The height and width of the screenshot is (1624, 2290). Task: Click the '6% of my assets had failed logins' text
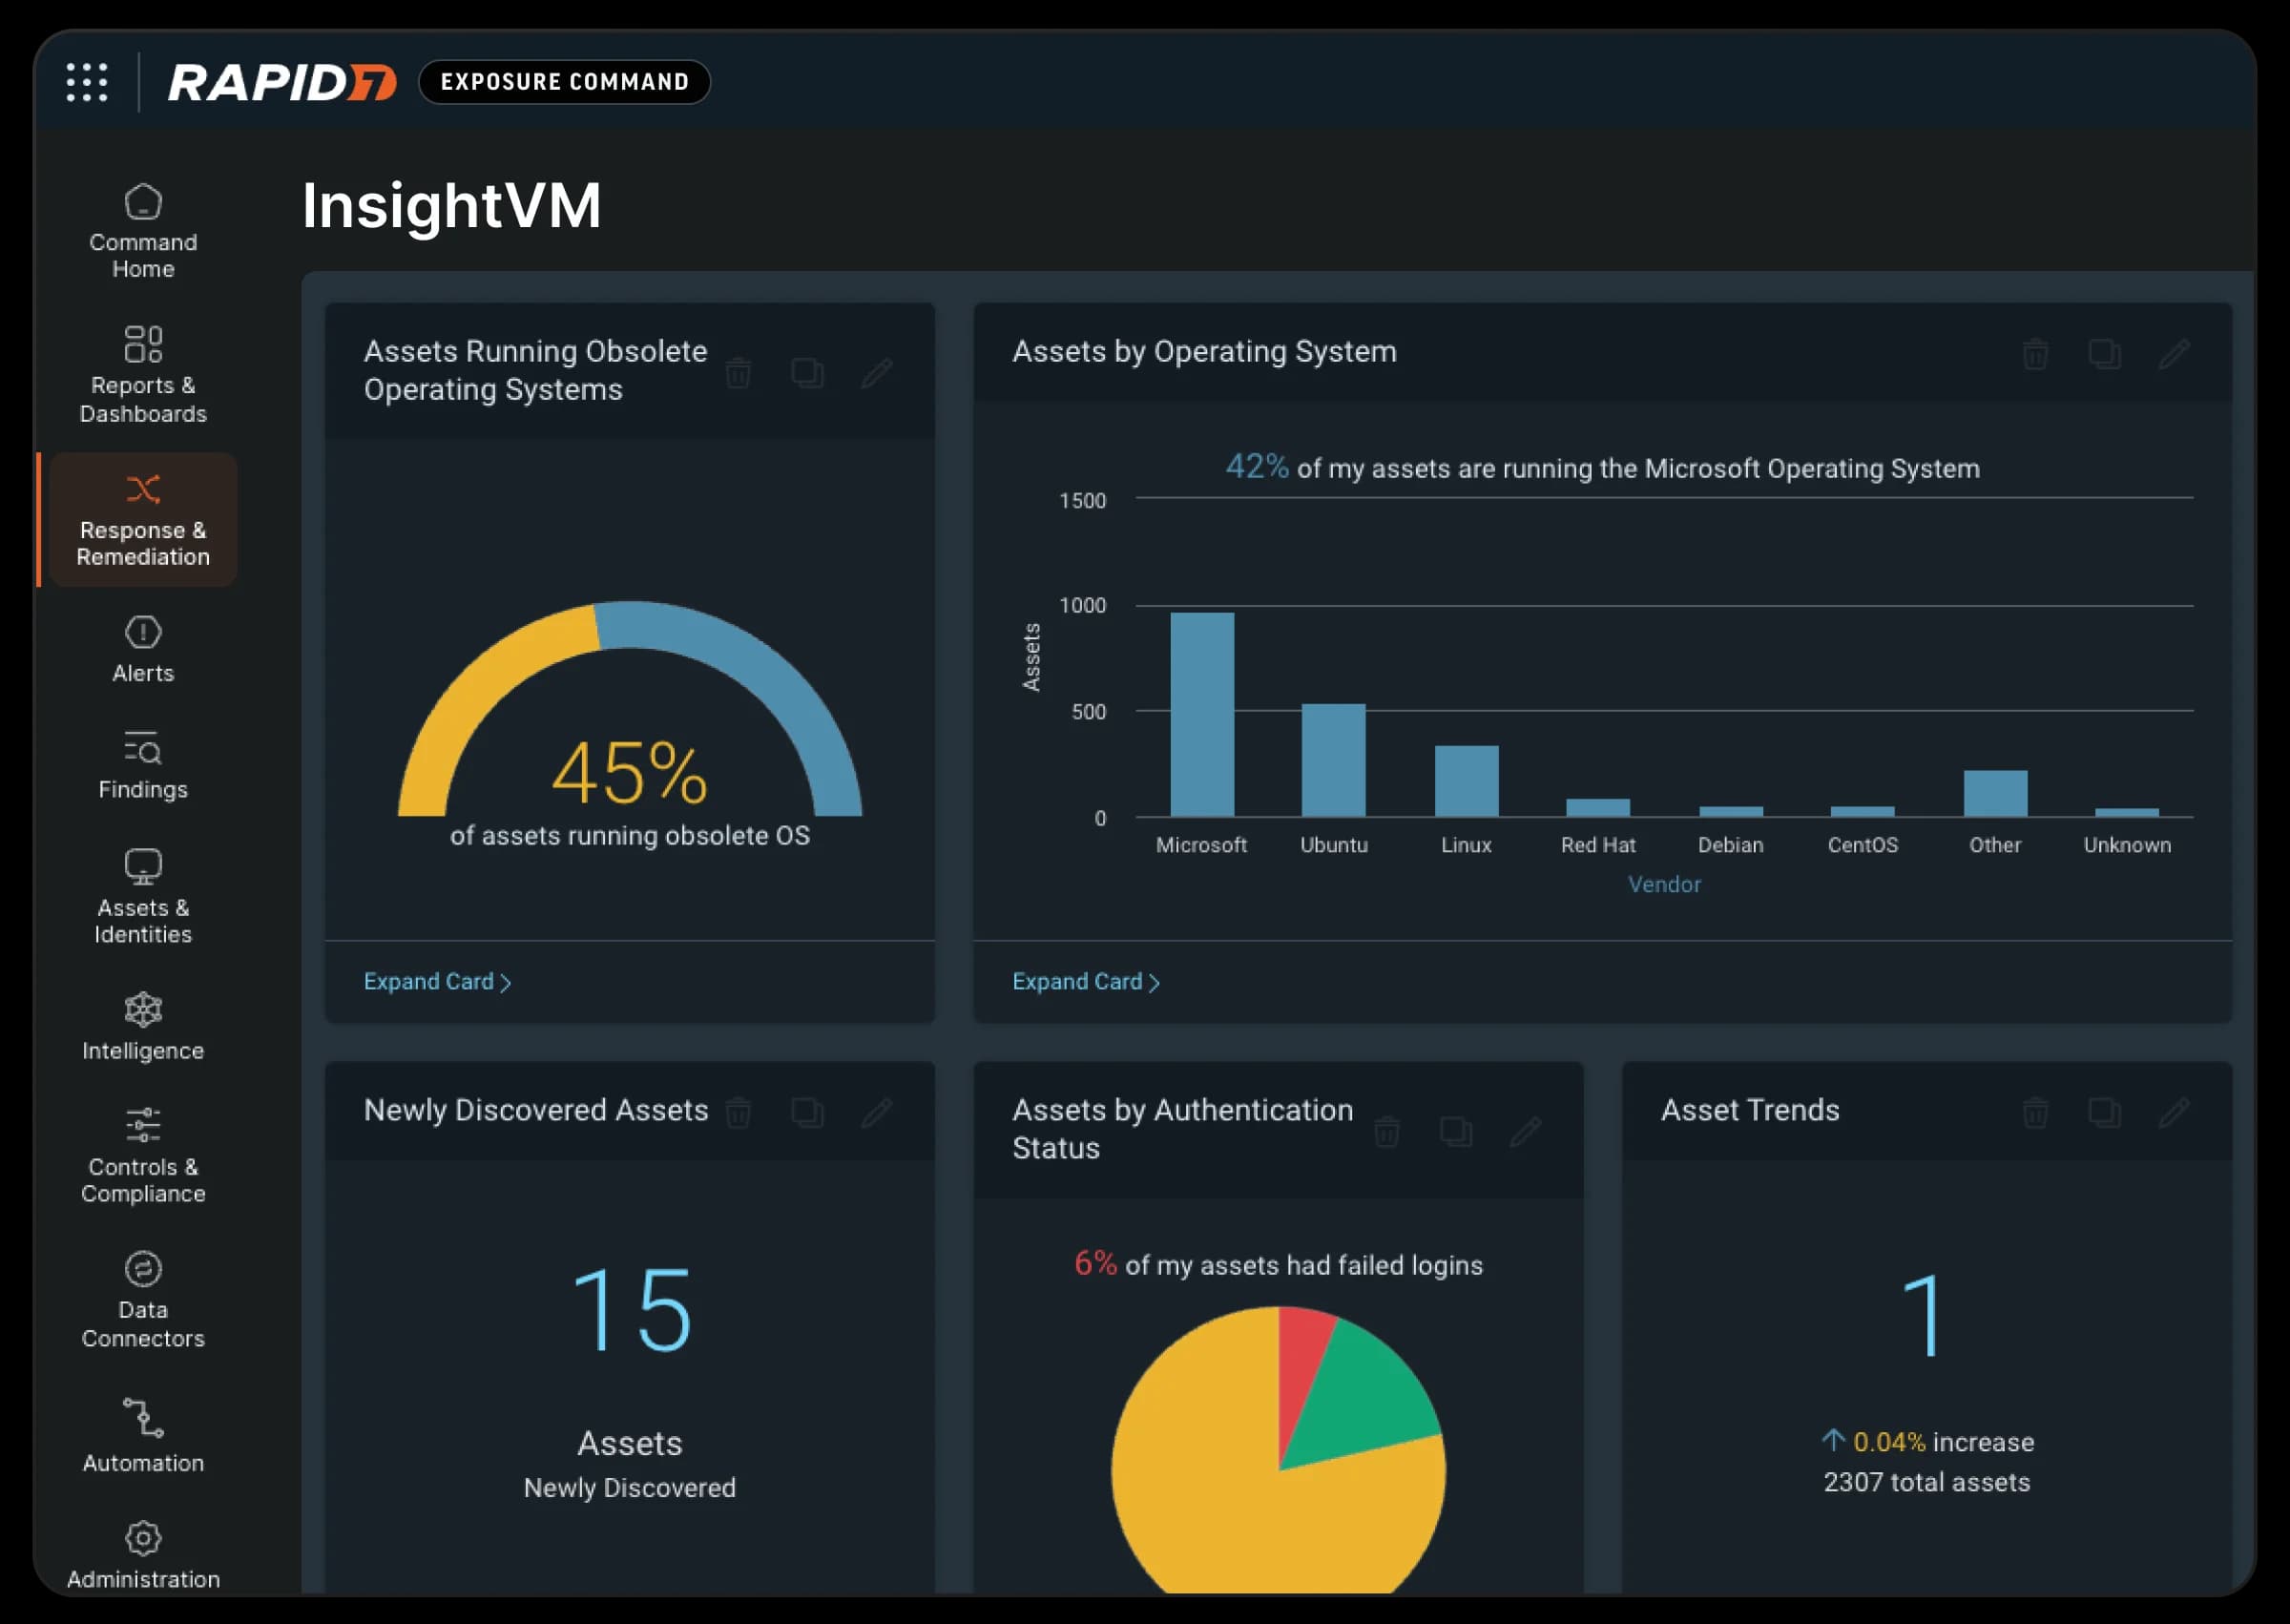[x=1278, y=1265]
